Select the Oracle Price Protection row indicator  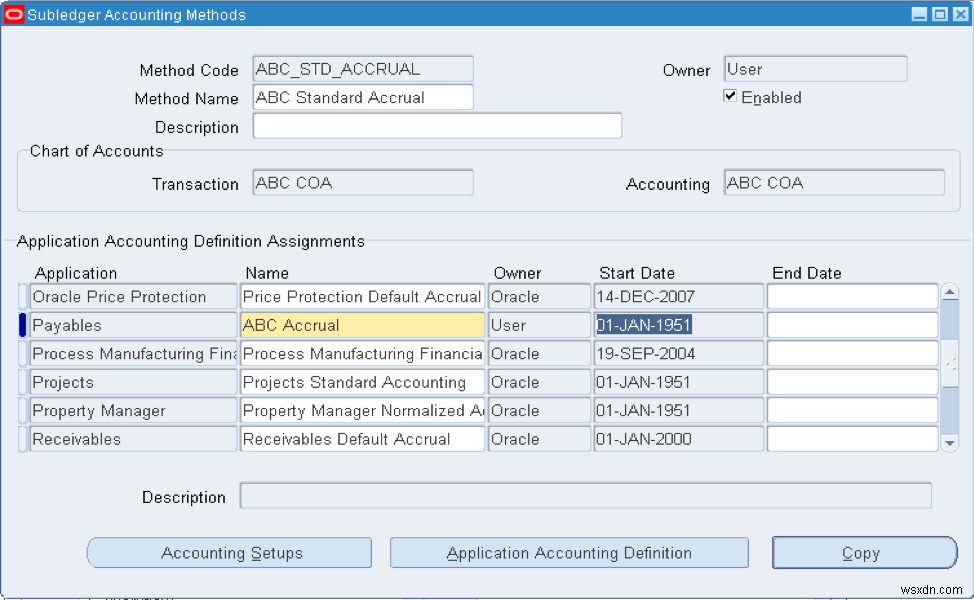click(23, 297)
